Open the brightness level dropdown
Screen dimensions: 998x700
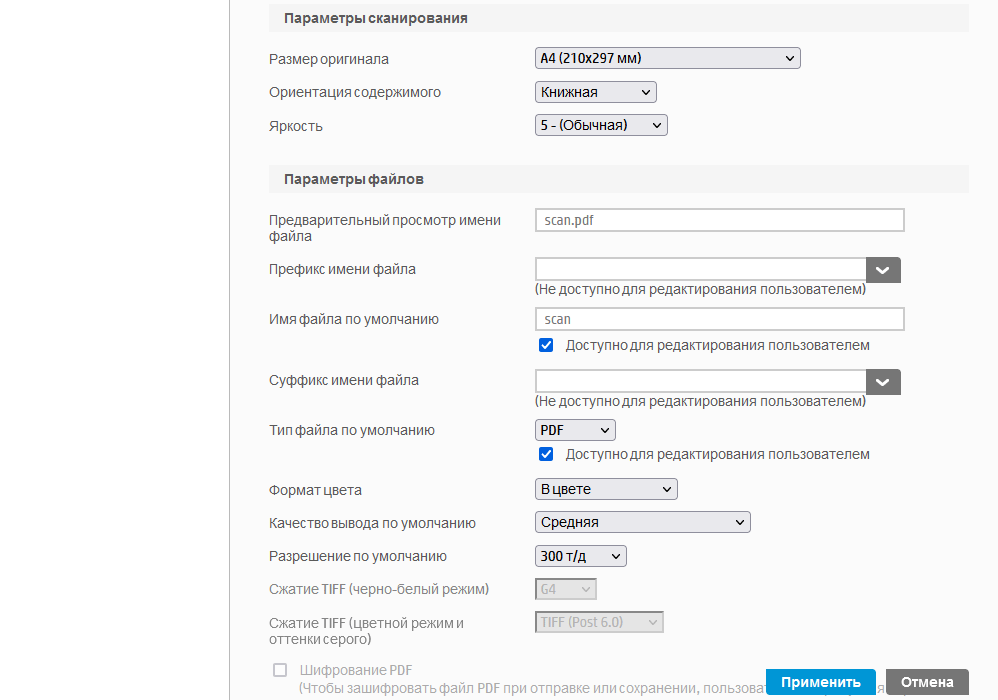601,125
